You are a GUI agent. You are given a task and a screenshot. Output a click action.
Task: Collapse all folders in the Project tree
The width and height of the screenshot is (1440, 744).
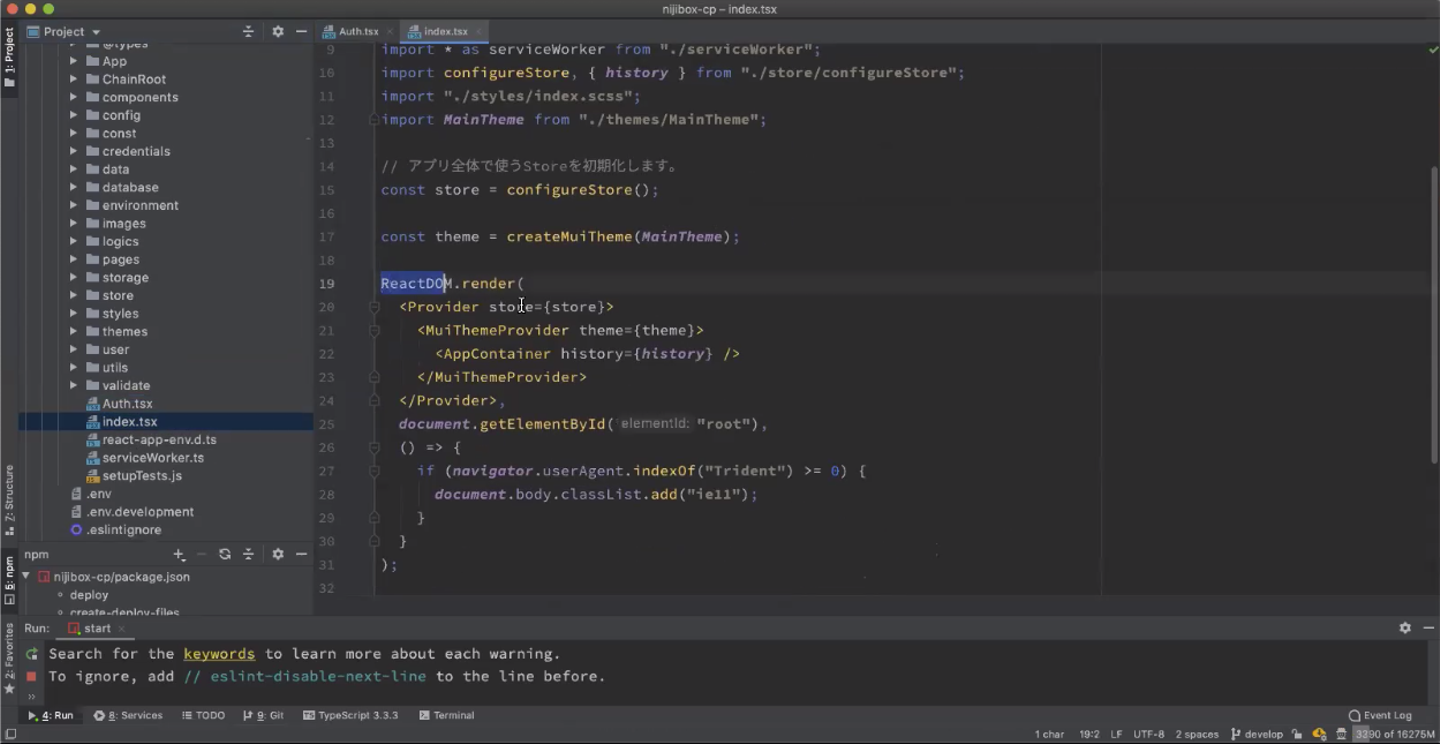(248, 32)
